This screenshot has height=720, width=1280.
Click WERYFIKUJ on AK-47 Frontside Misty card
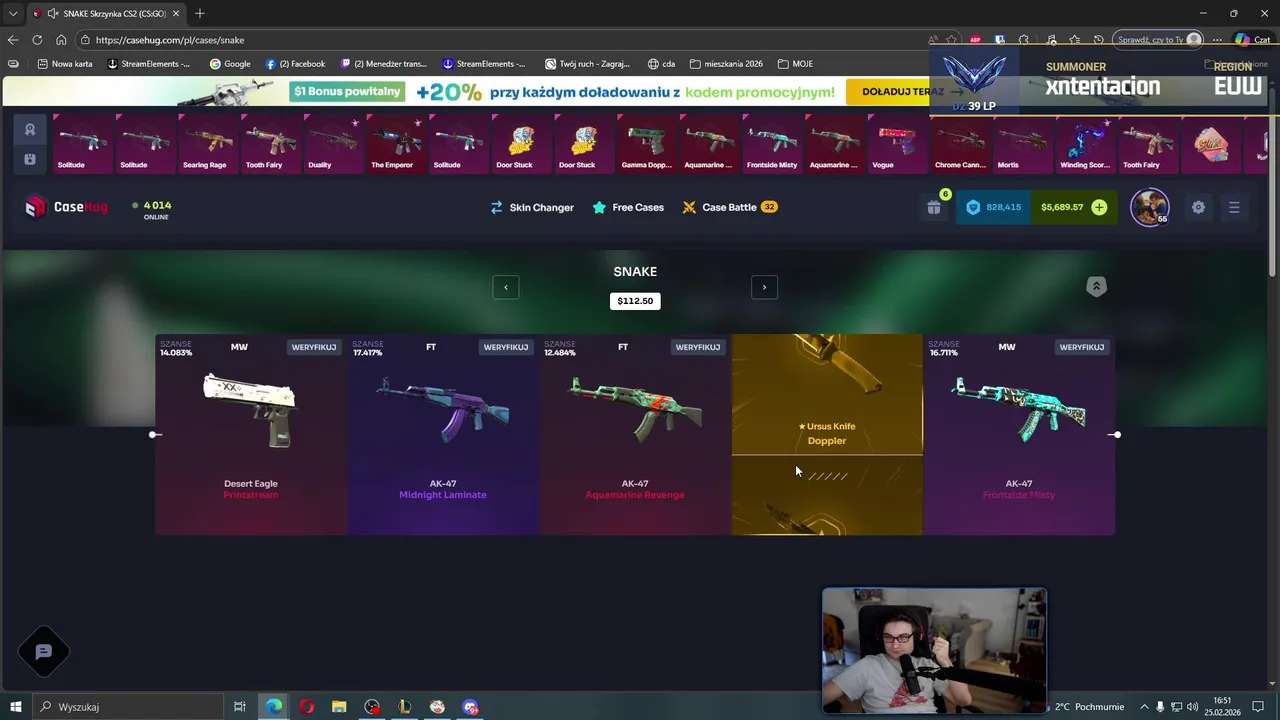click(1082, 347)
